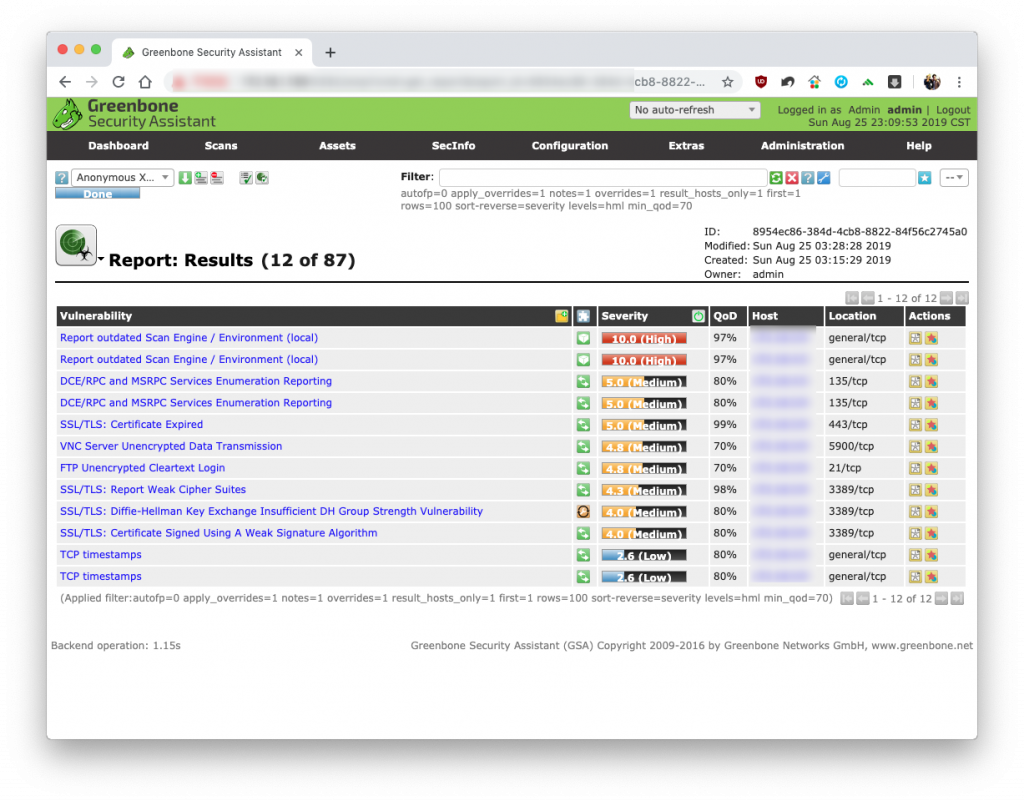Add note for SSL/TLS Certificate Expired row
1024x801 pixels.
(915, 425)
